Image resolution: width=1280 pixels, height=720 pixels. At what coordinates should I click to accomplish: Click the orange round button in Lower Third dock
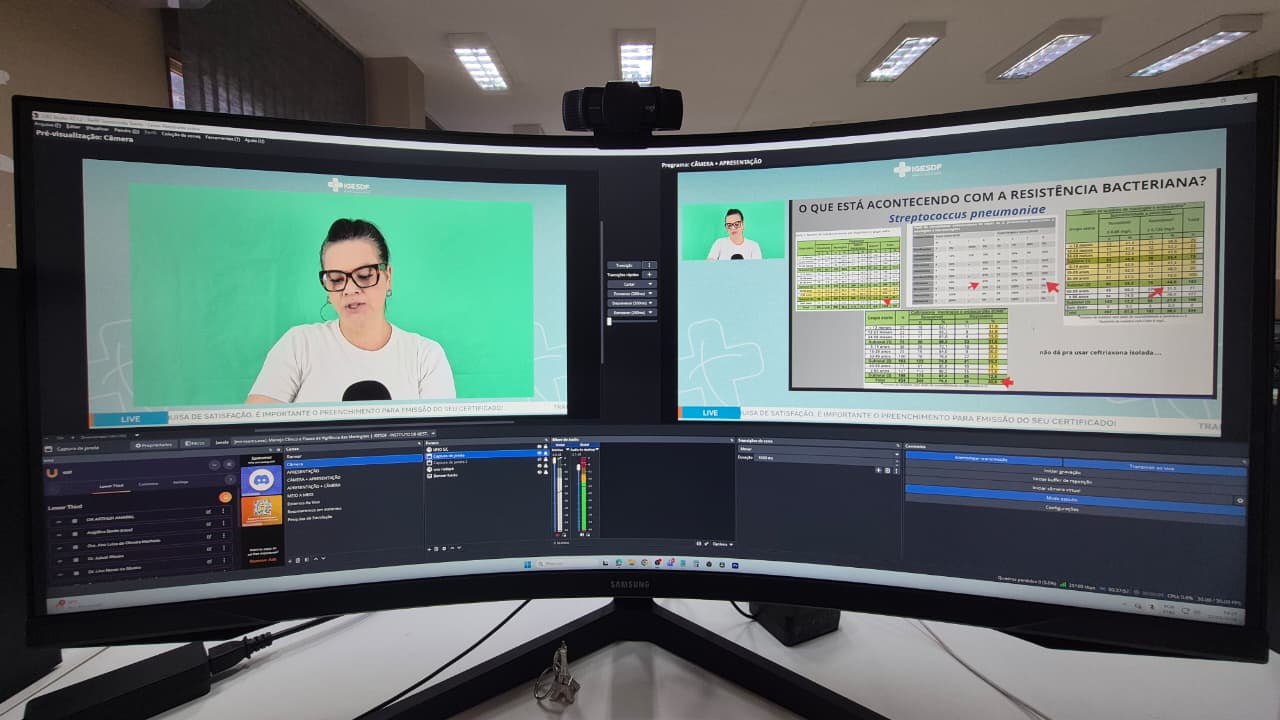pyautogui.click(x=225, y=497)
